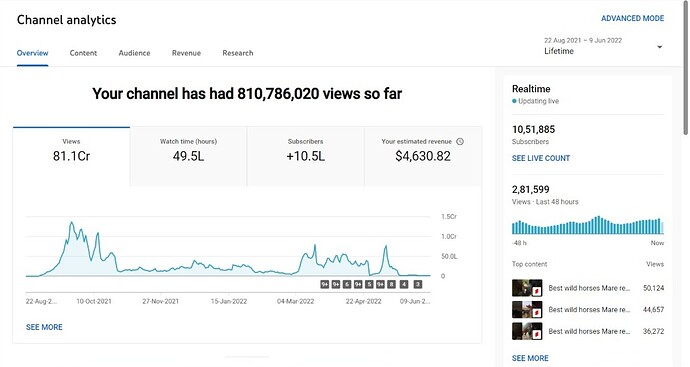Image resolution: width=690 pixels, height=367 pixels.
Task: Click the Top content column header
Action: [529, 264]
